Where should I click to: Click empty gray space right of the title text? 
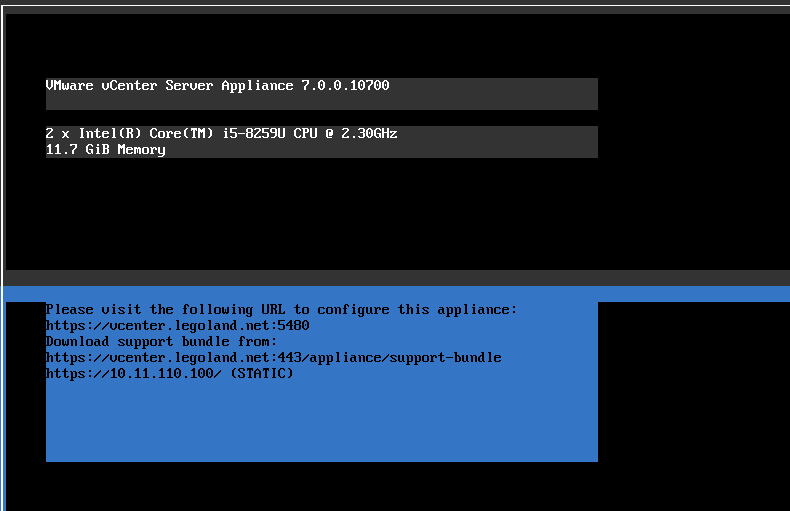500,92
